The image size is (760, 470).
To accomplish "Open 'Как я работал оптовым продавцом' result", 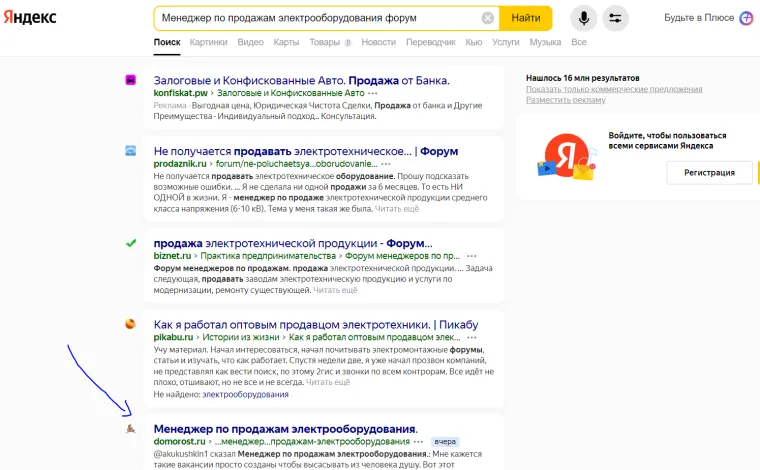I will tap(315, 324).
